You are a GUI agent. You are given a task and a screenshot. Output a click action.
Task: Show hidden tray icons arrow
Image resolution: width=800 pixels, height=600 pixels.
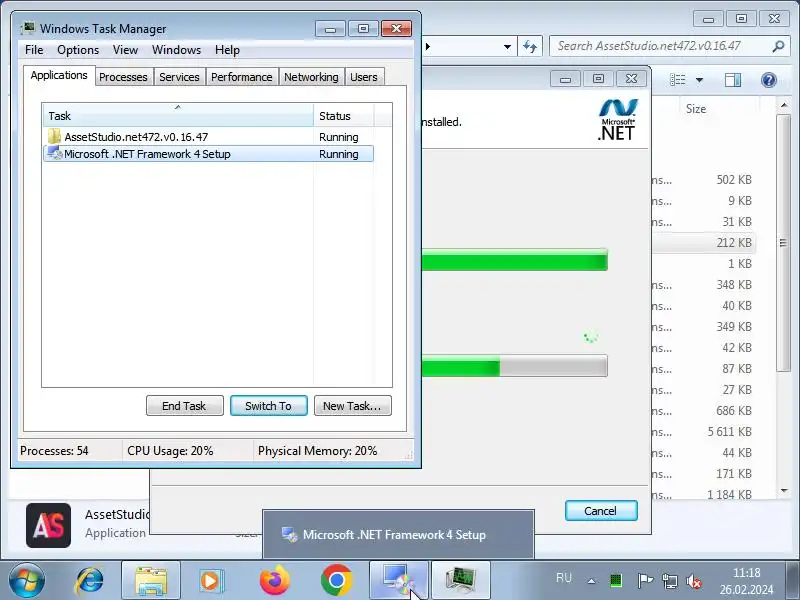[591, 581]
